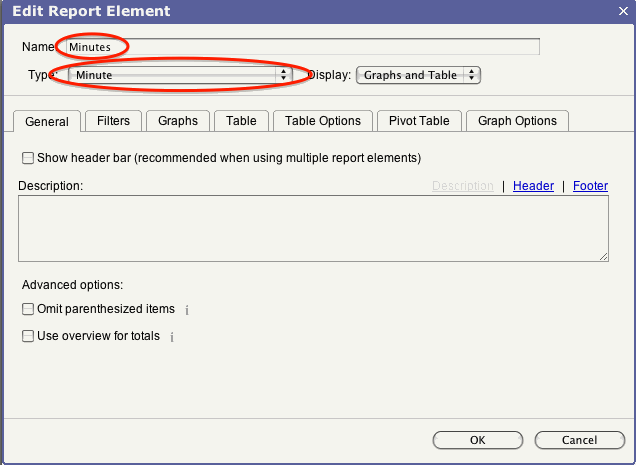Open the Graph Options tab
The image size is (636, 465).
point(517,121)
